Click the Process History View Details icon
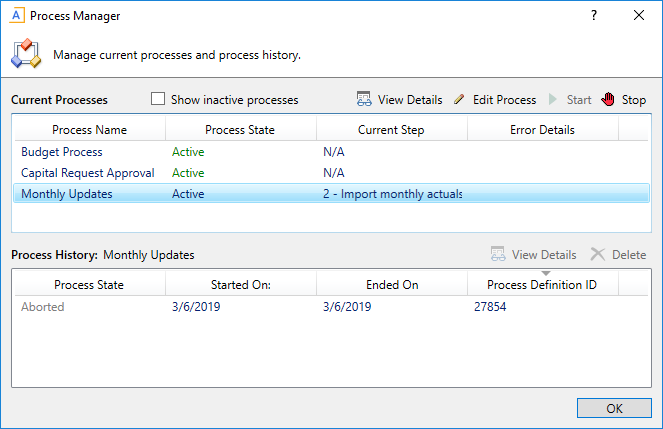663x429 pixels. coord(499,255)
